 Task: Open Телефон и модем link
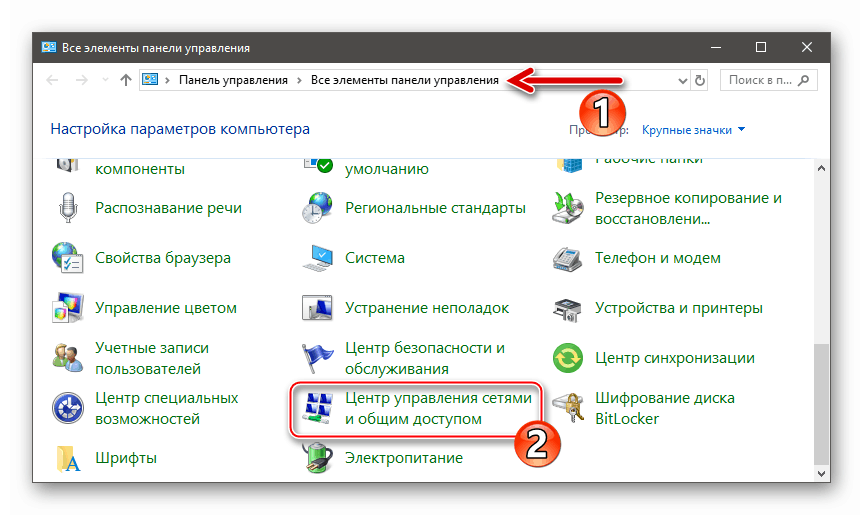coord(658,258)
